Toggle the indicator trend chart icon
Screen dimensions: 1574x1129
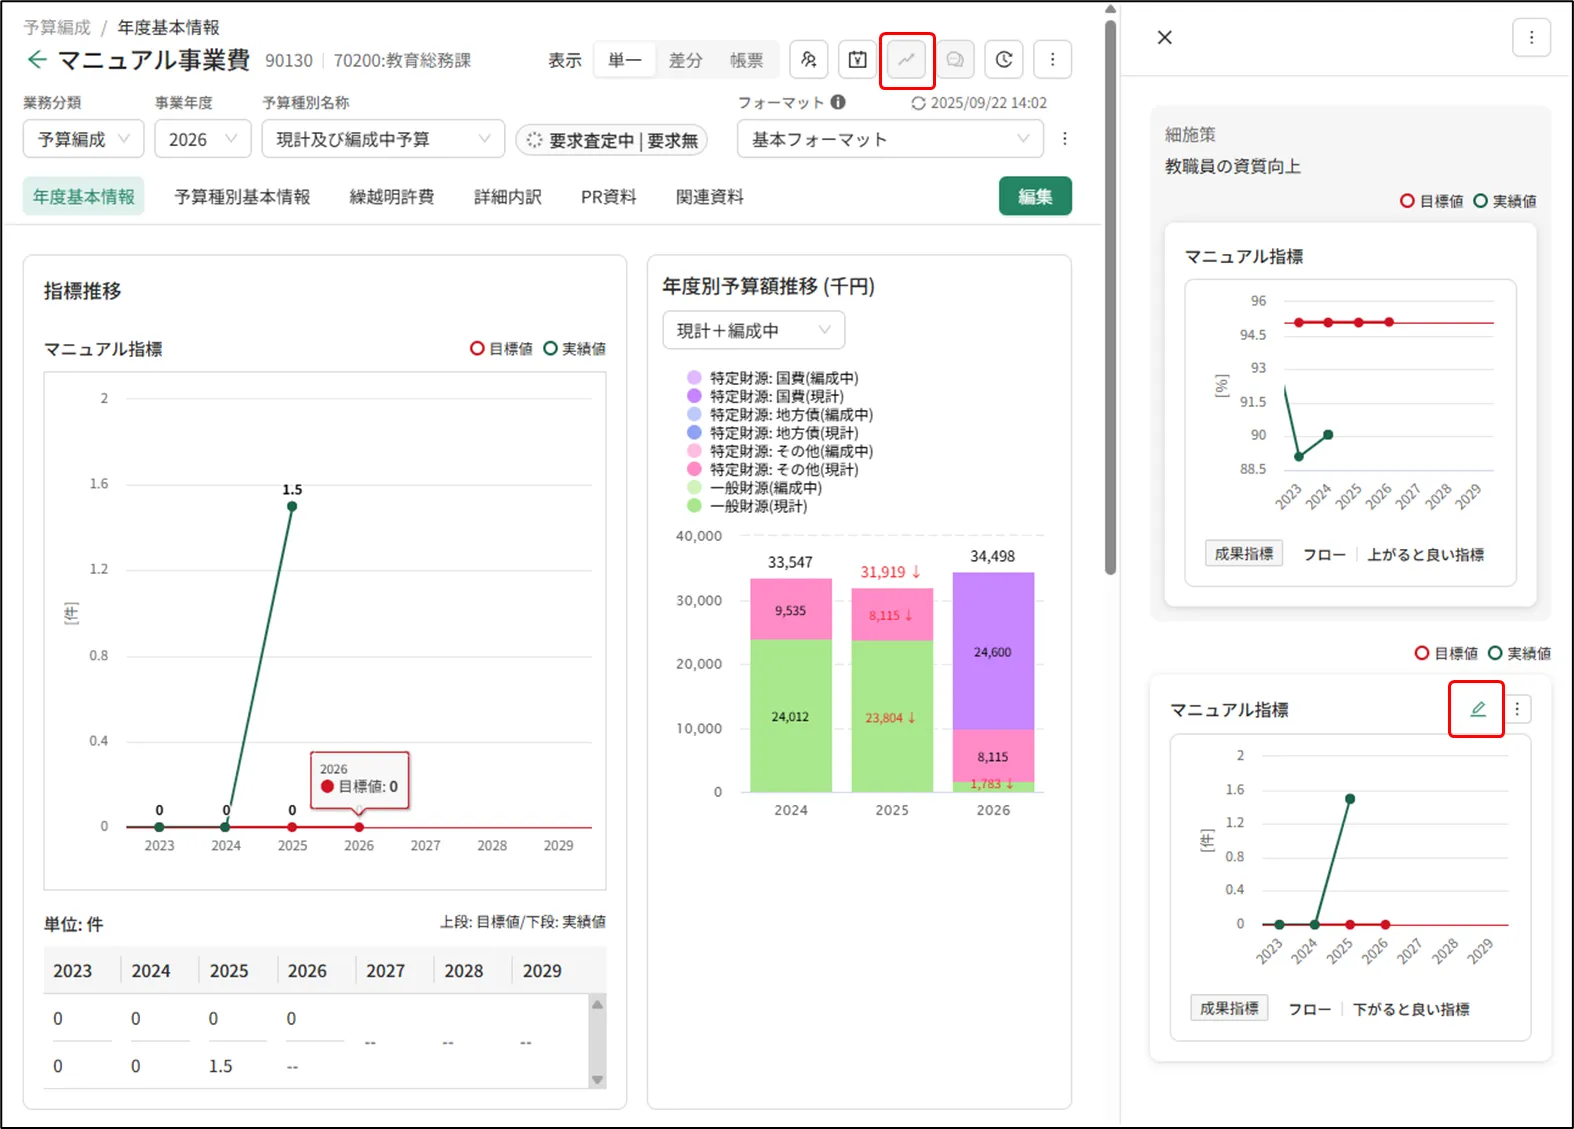click(907, 60)
